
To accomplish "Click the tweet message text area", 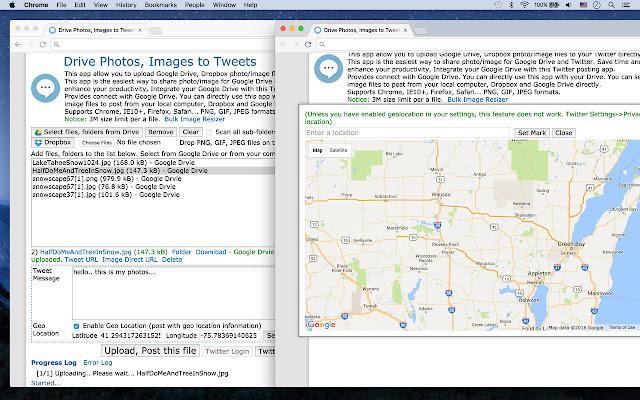I will [173, 293].
